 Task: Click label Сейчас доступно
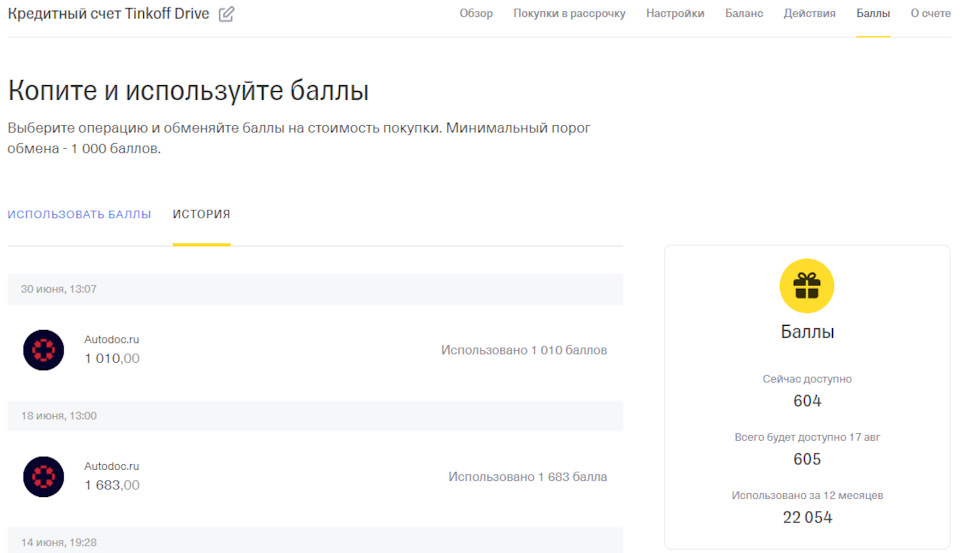coord(807,379)
